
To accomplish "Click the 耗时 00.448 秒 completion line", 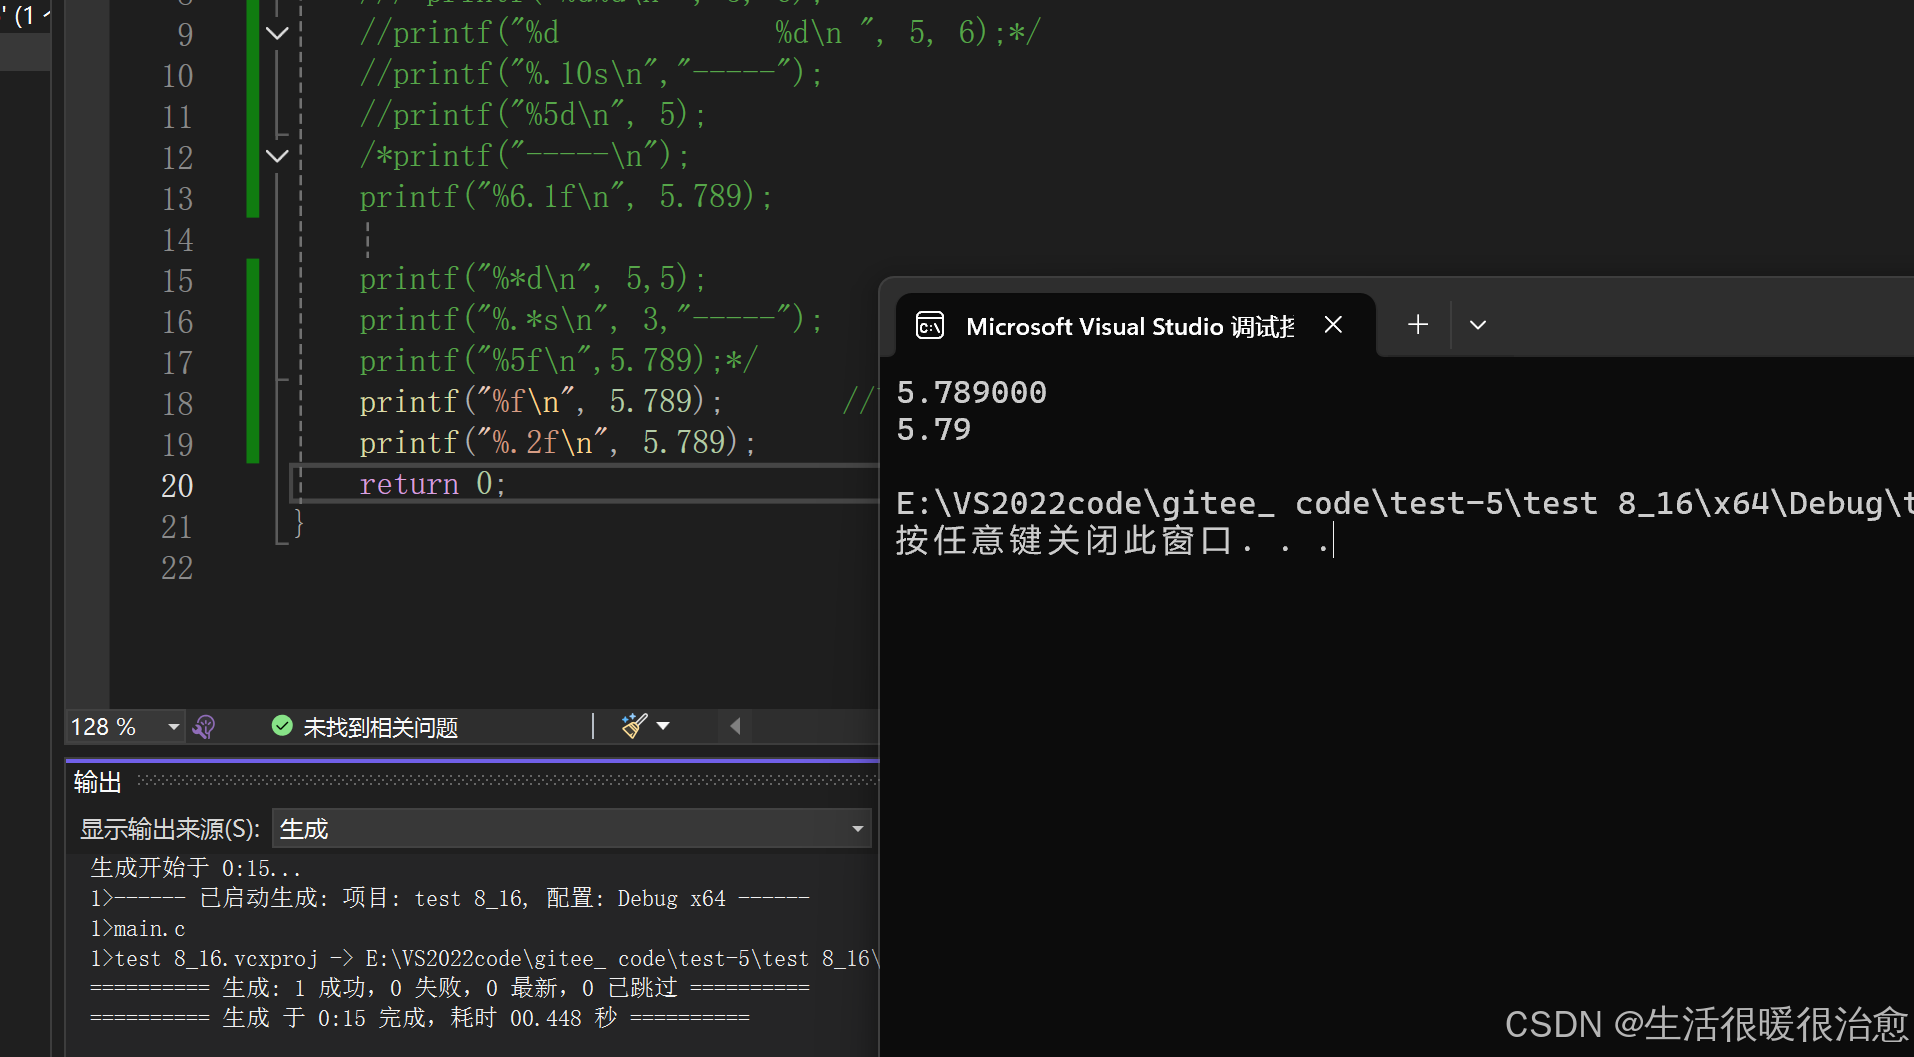I will point(420,1019).
